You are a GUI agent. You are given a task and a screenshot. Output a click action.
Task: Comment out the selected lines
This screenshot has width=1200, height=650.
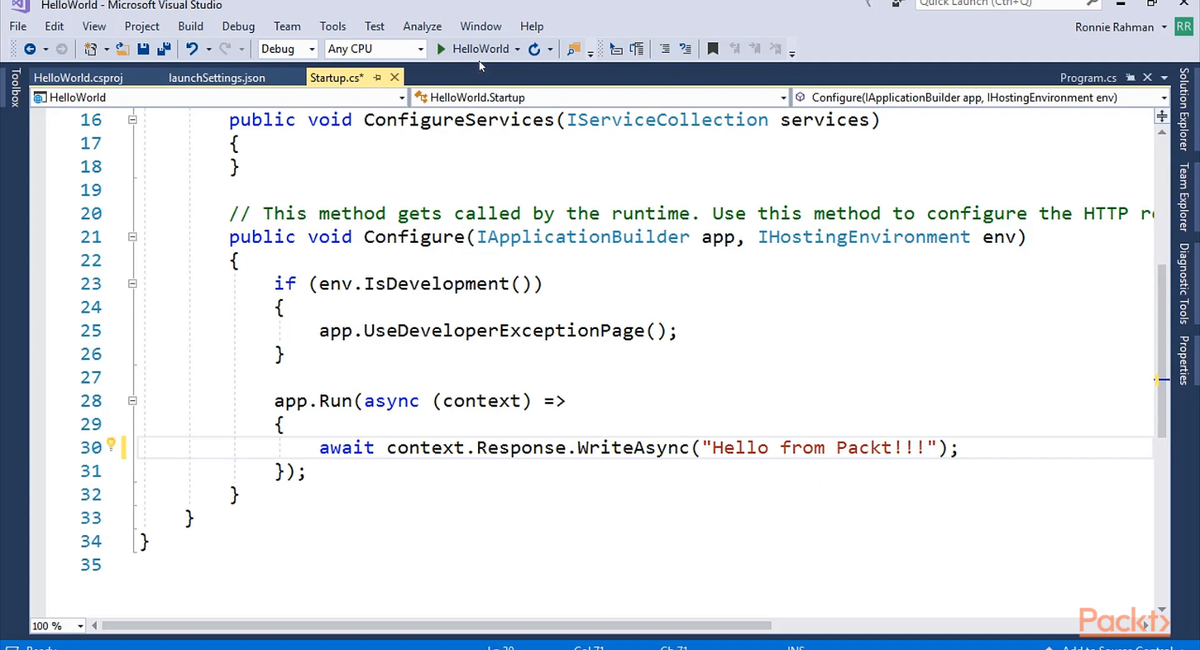tap(665, 49)
